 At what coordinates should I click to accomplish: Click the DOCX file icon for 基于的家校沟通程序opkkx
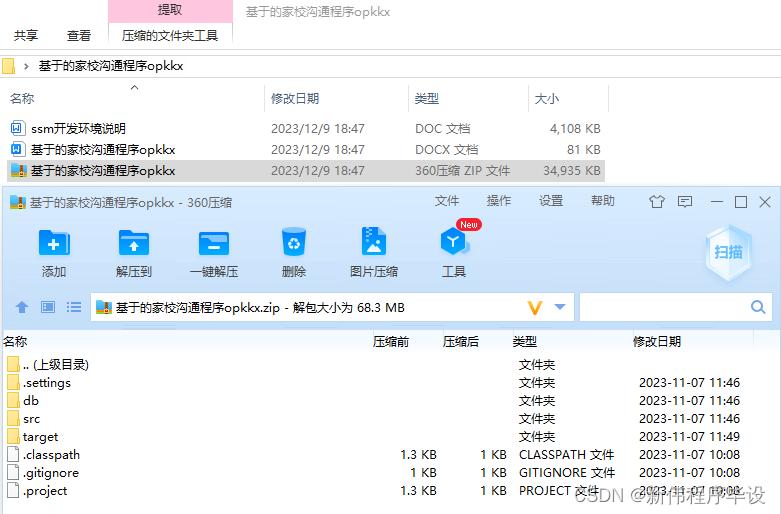click(x=17, y=149)
